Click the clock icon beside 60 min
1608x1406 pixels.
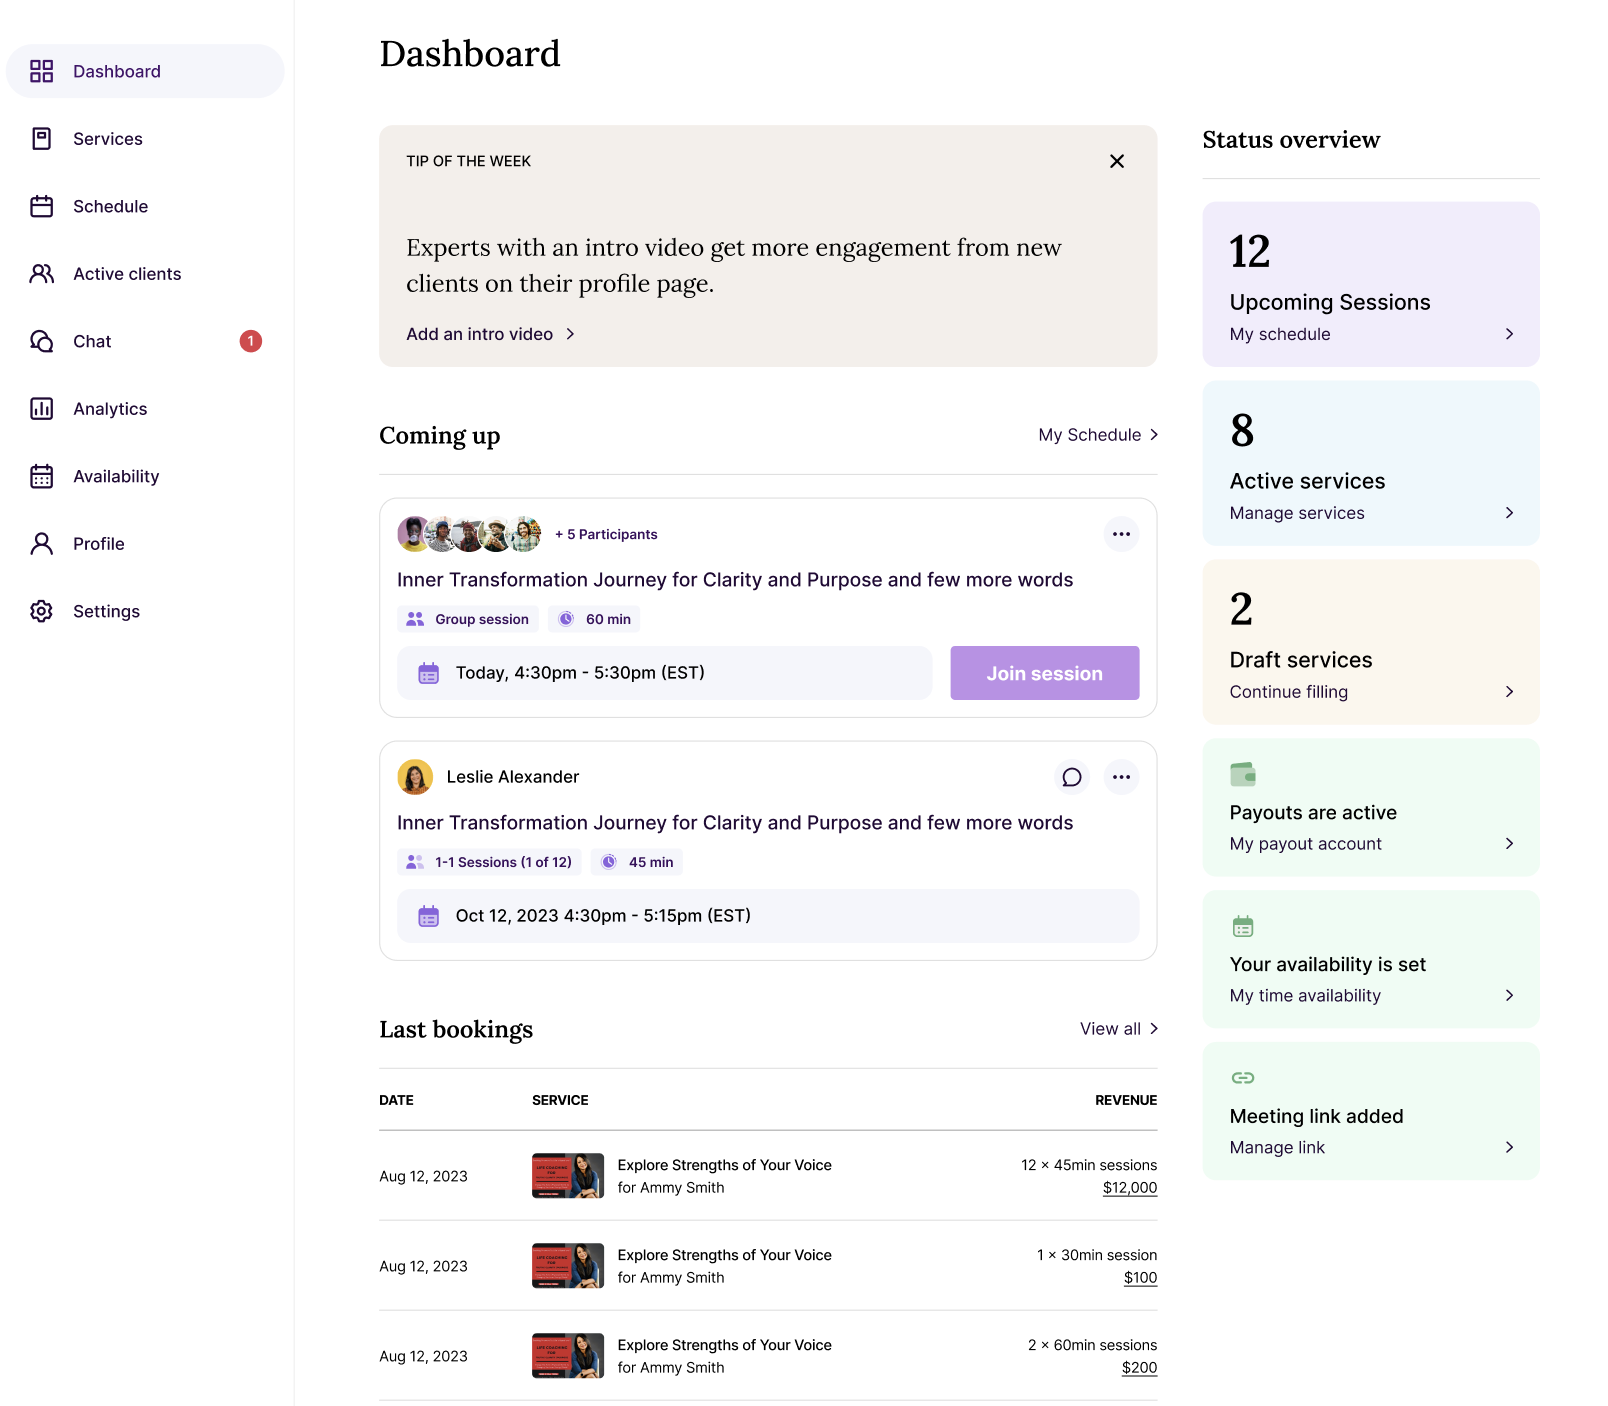point(566,619)
